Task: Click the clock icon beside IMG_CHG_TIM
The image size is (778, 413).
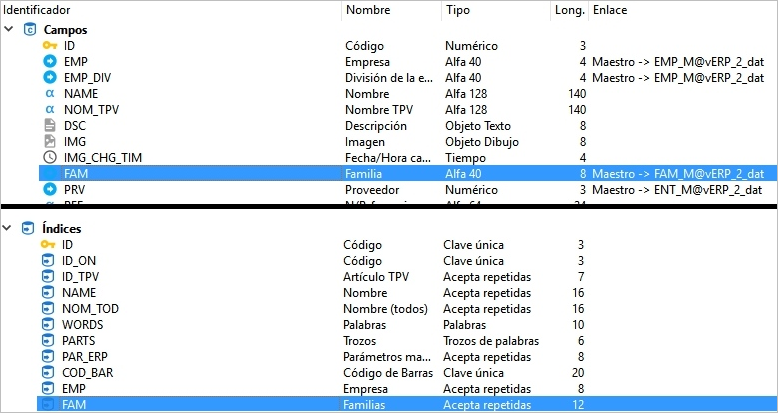Action: coord(50,158)
